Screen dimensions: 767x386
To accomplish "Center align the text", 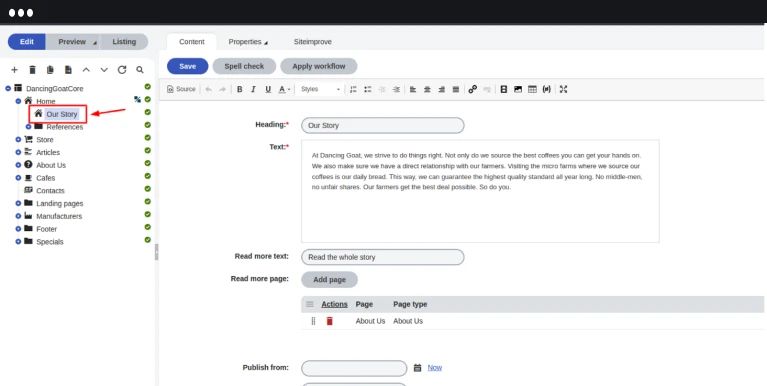I will point(427,89).
